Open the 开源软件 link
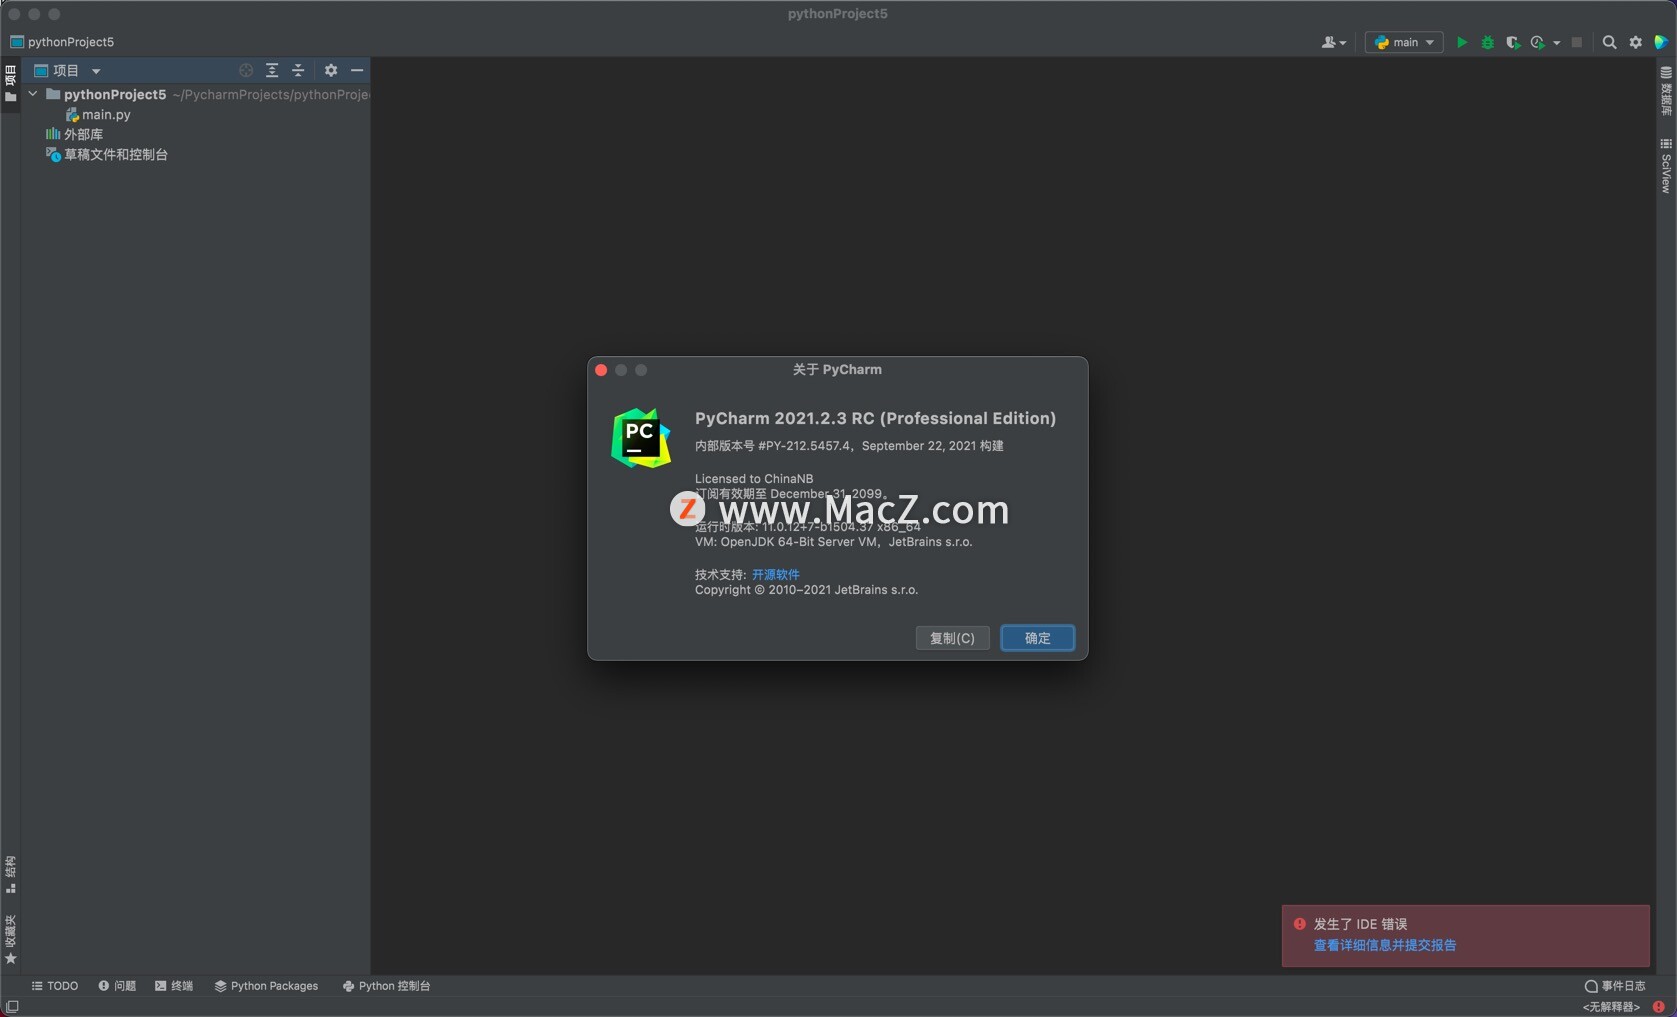The height and width of the screenshot is (1017, 1677). tap(776, 574)
